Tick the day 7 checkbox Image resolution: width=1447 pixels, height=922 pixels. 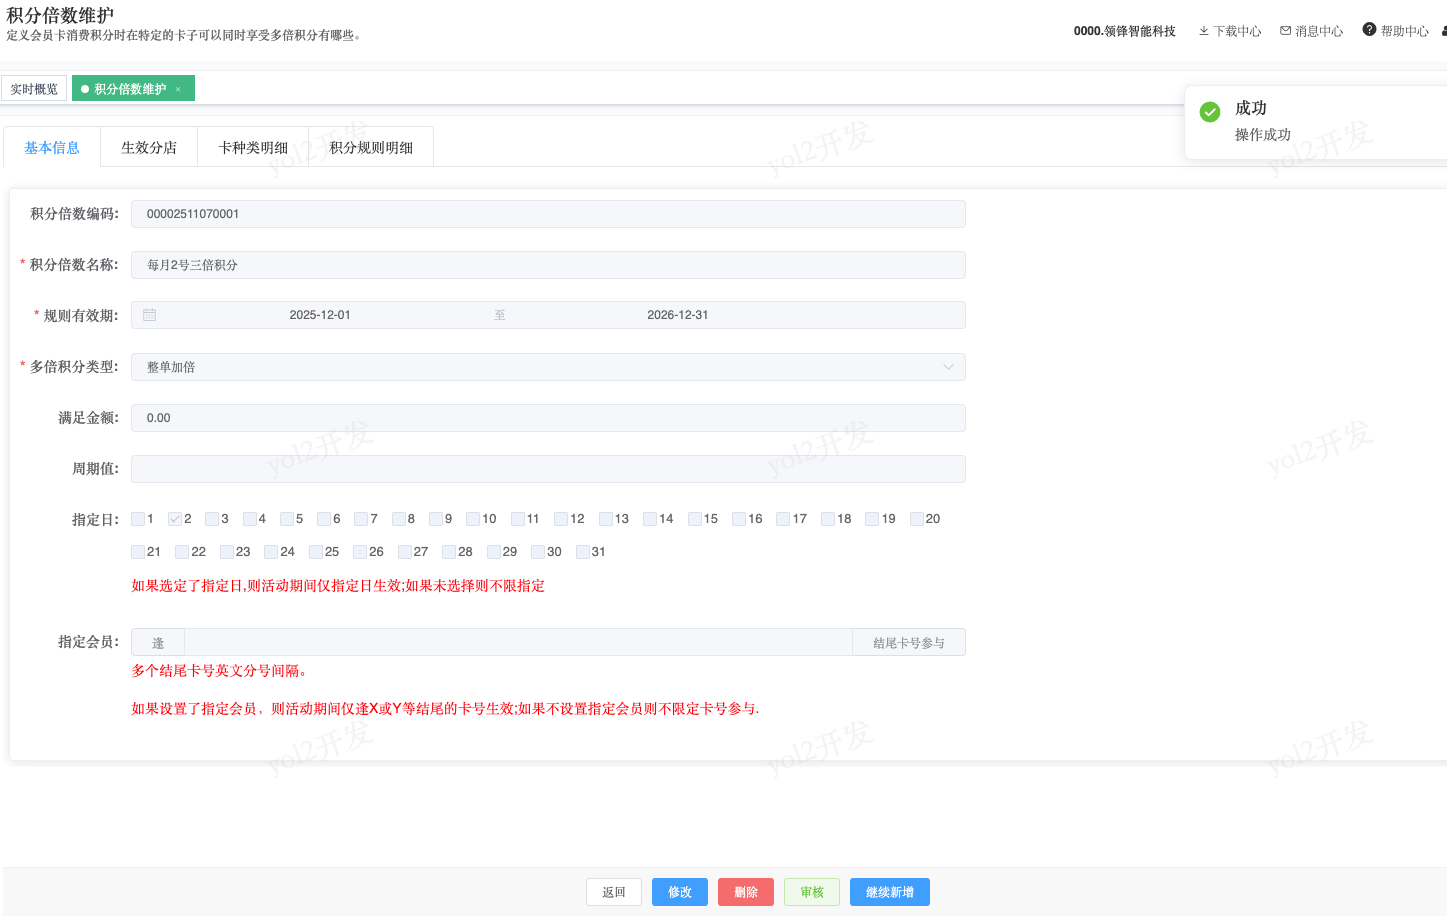click(x=361, y=519)
